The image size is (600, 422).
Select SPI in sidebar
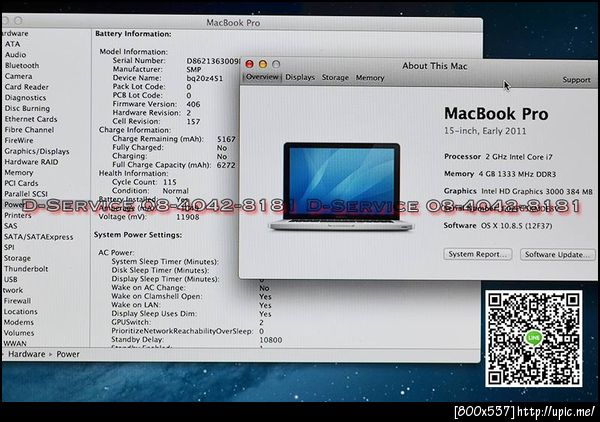click(x=9, y=248)
